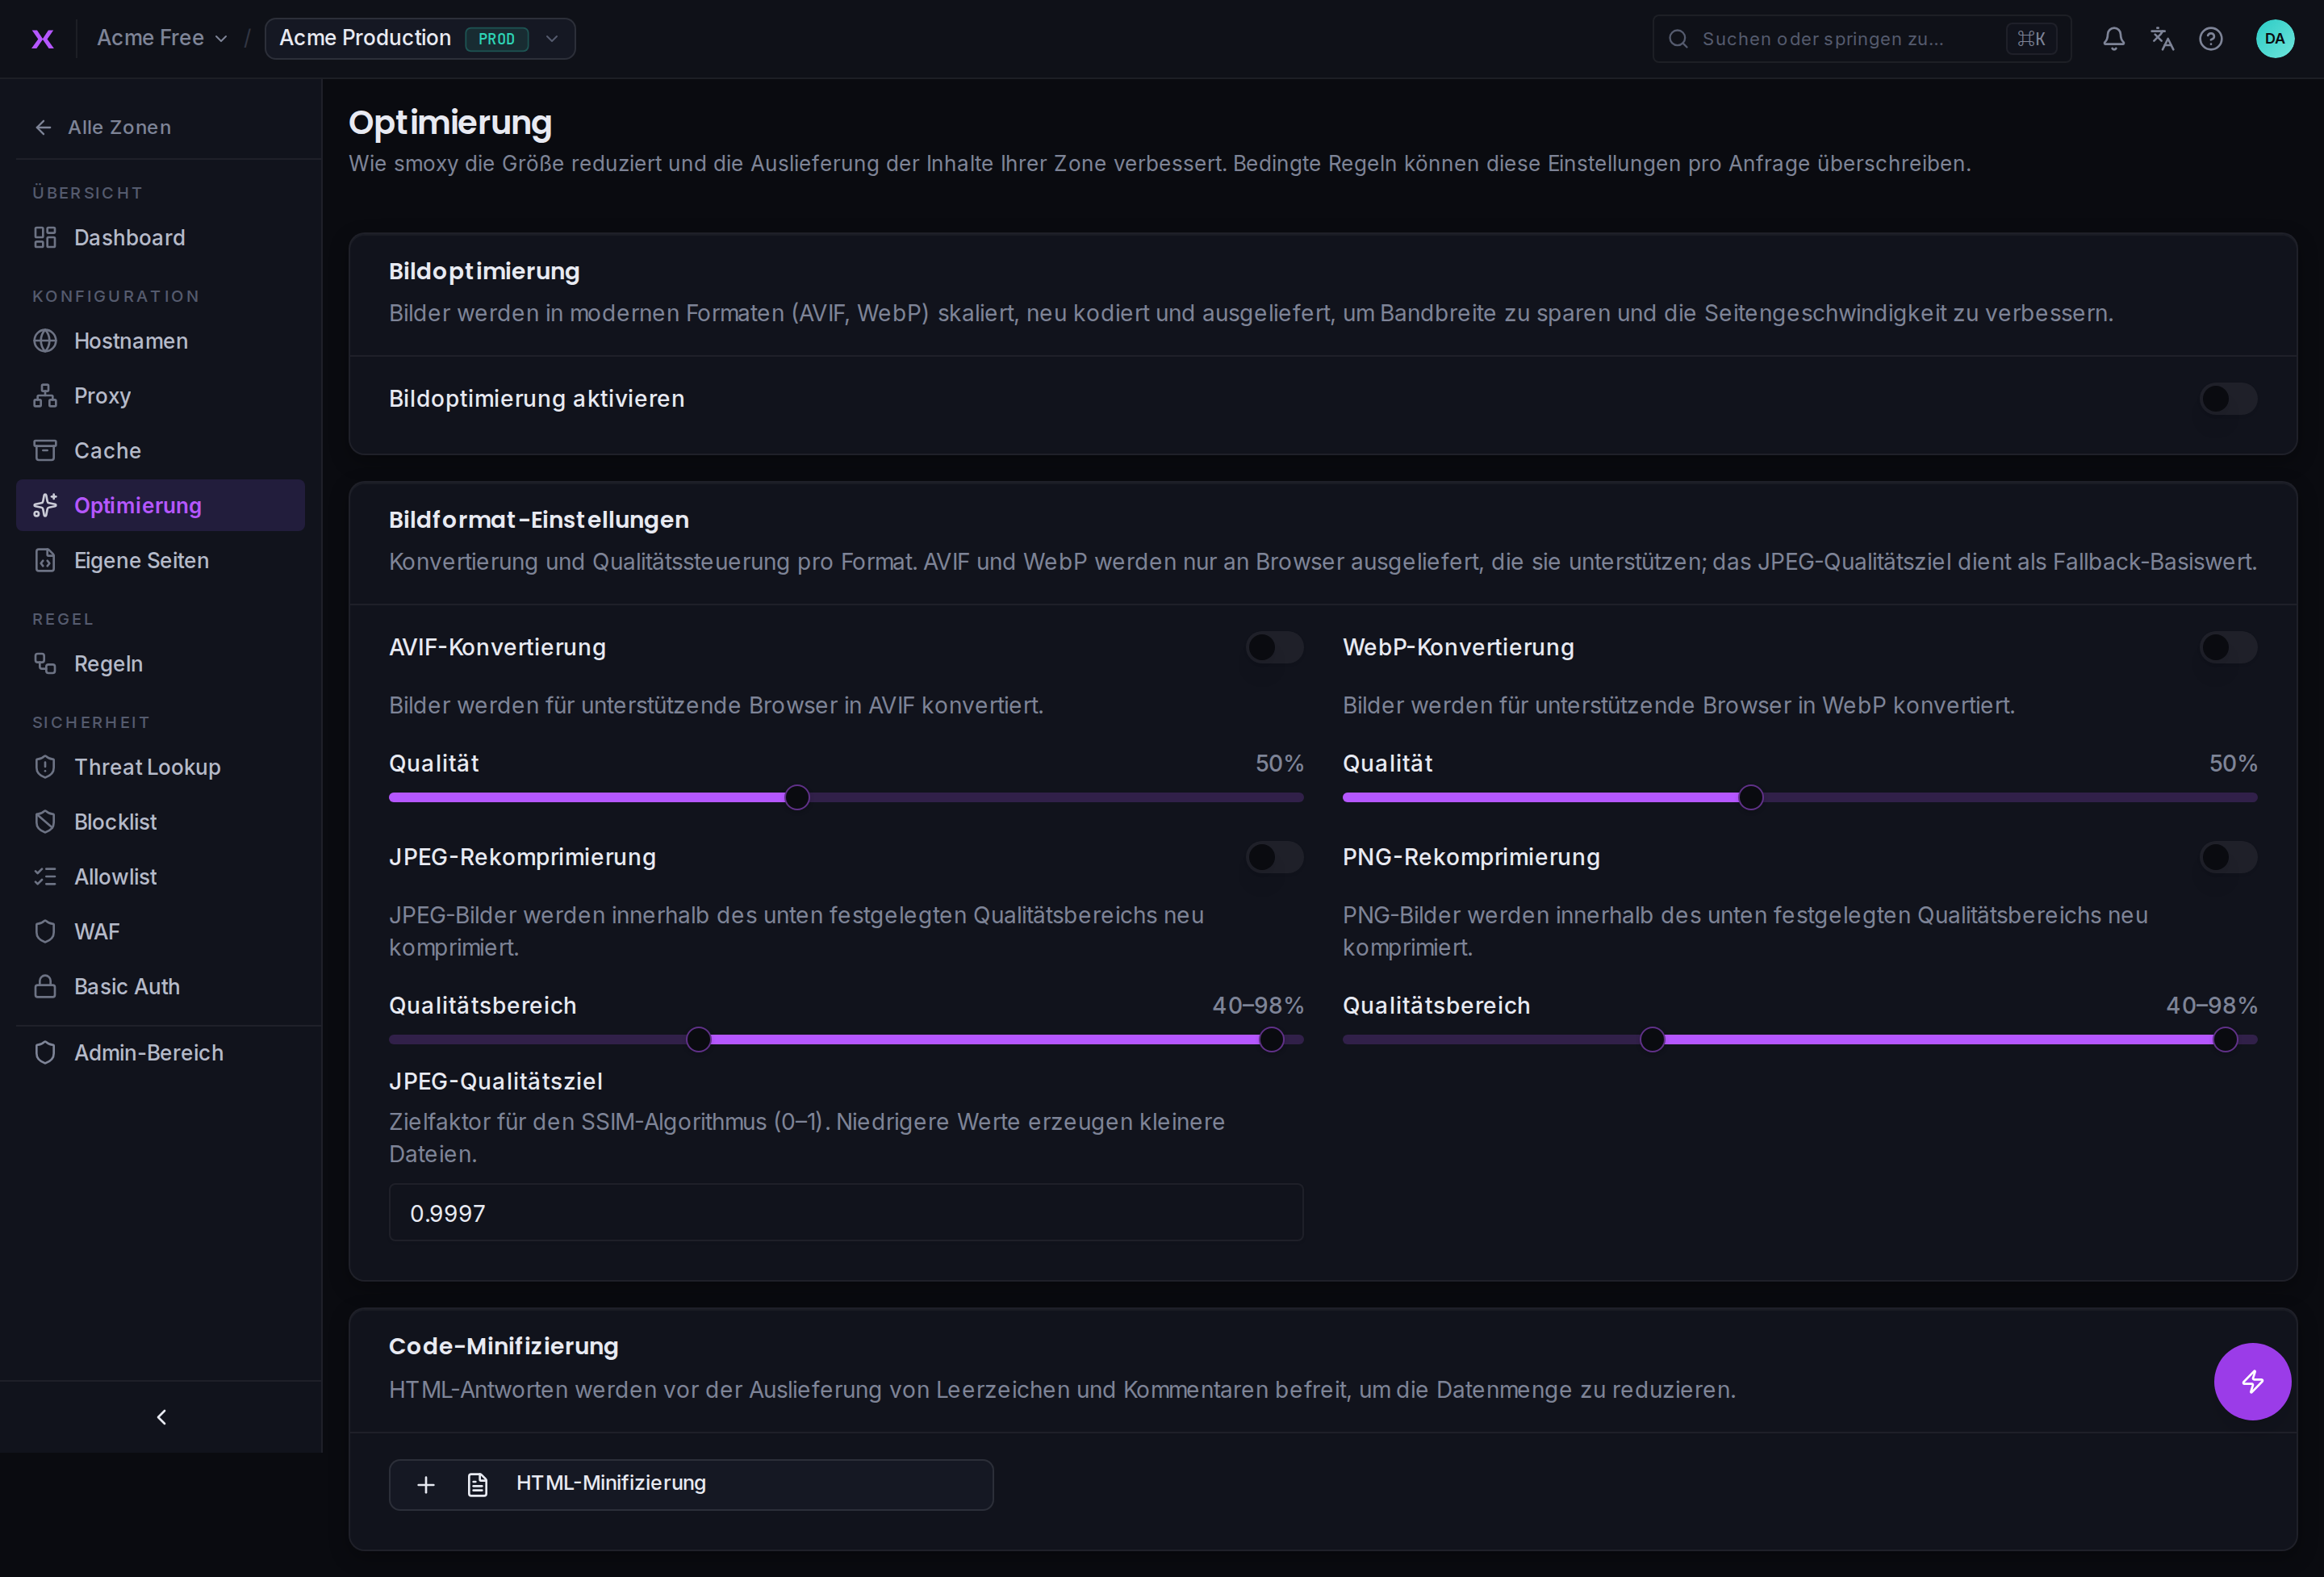
Task: Click the WebP Qualität slider handle
Action: (x=1750, y=798)
